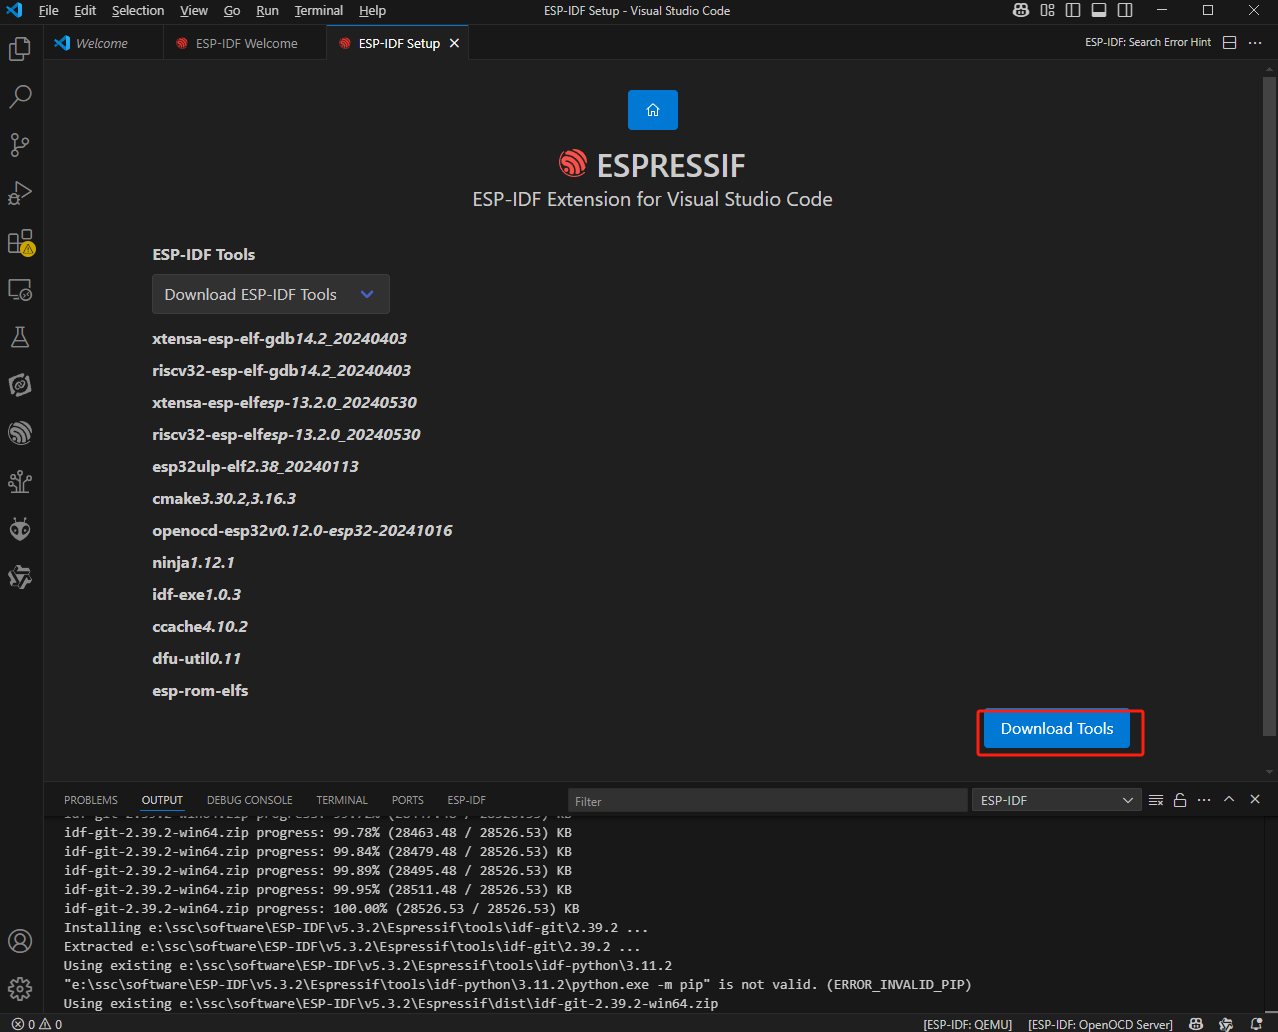Open the Run and Debug view
The height and width of the screenshot is (1032, 1278).
pos(20,192)
